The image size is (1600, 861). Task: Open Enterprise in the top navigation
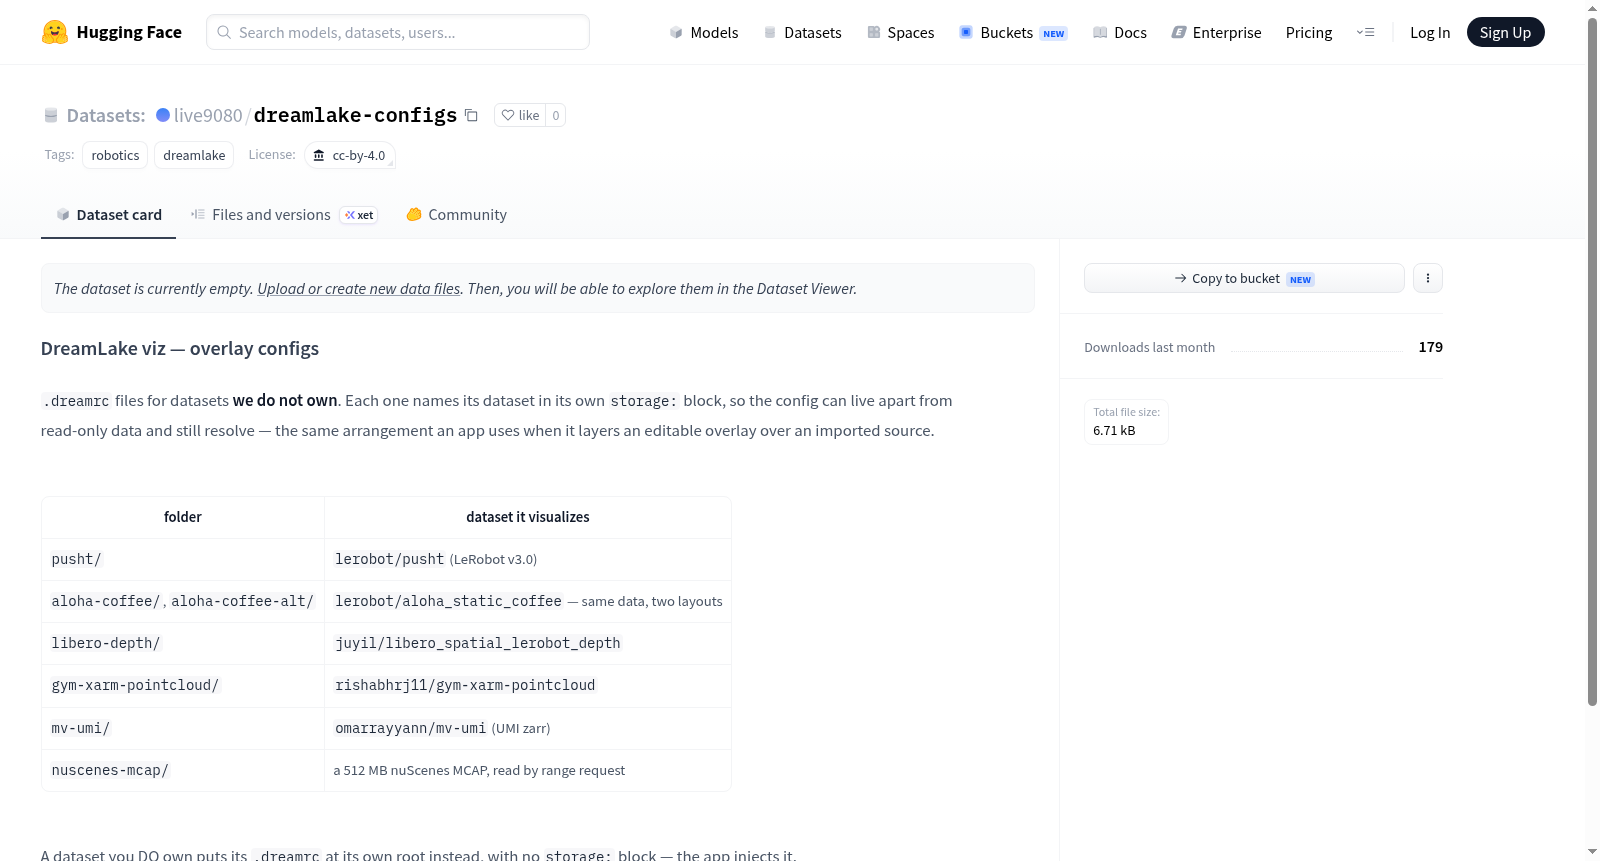(1216, 32)
